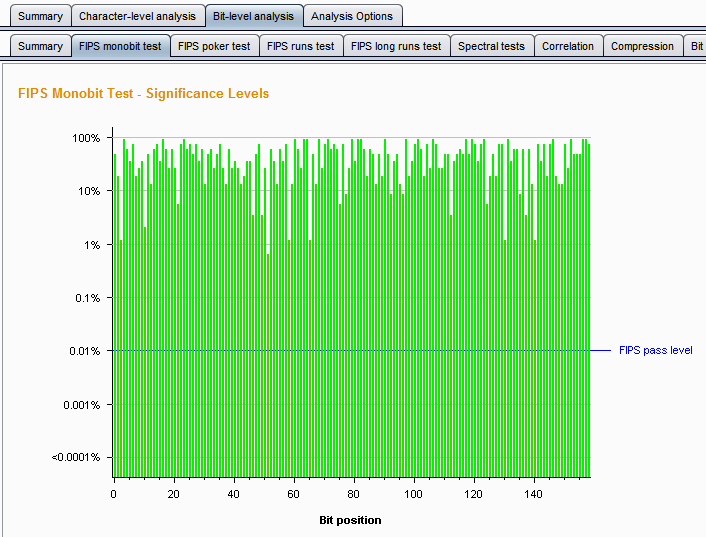Switch to the Correlation tab

[x=567, y=46]
